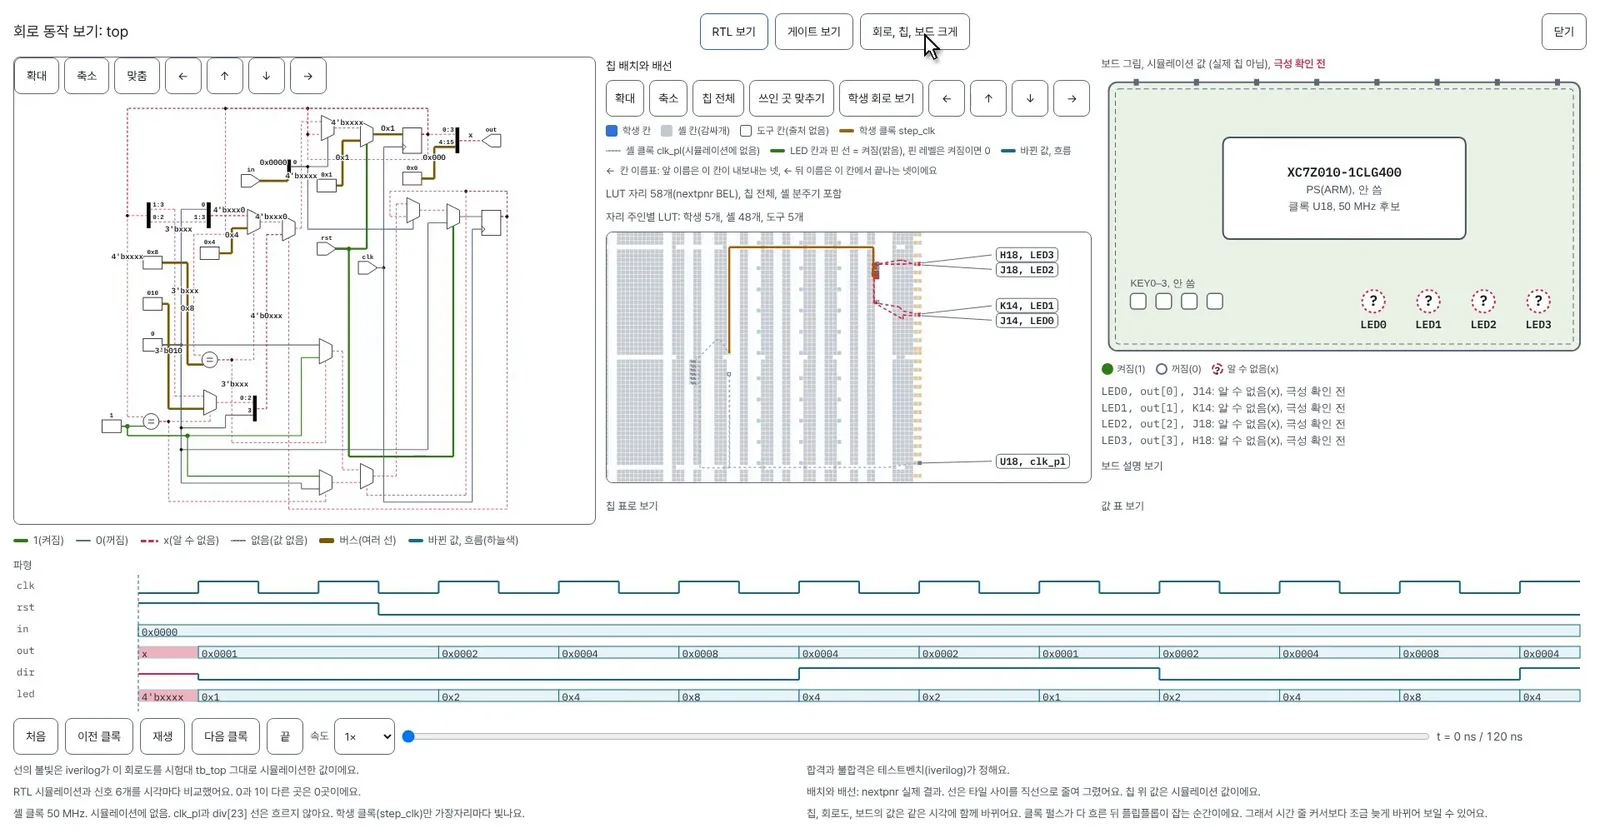Expand the 값 표 보기 section
The image size is (1600, 833).
pos(1122,506)
